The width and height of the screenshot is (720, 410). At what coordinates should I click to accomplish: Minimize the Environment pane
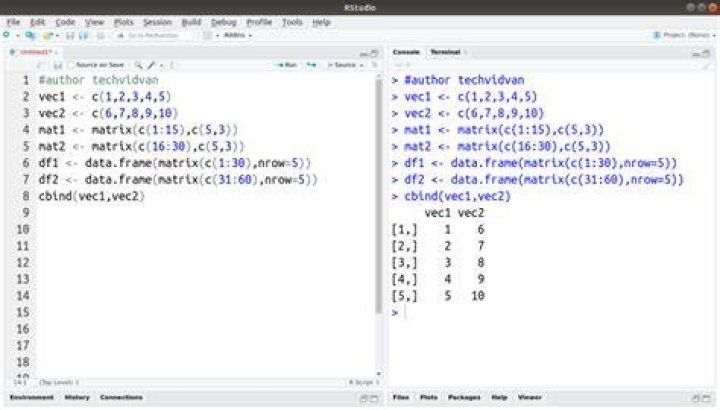(364, 398)
